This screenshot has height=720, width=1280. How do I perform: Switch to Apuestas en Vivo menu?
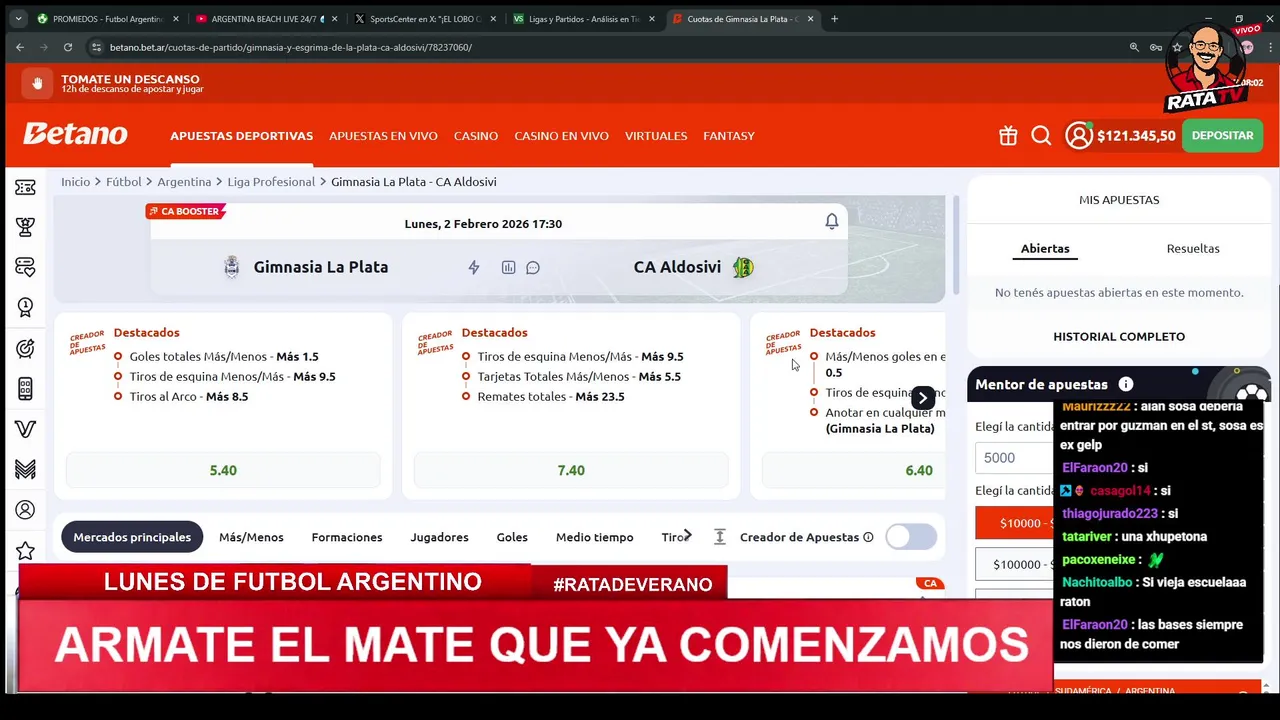(x=383, y=136)
